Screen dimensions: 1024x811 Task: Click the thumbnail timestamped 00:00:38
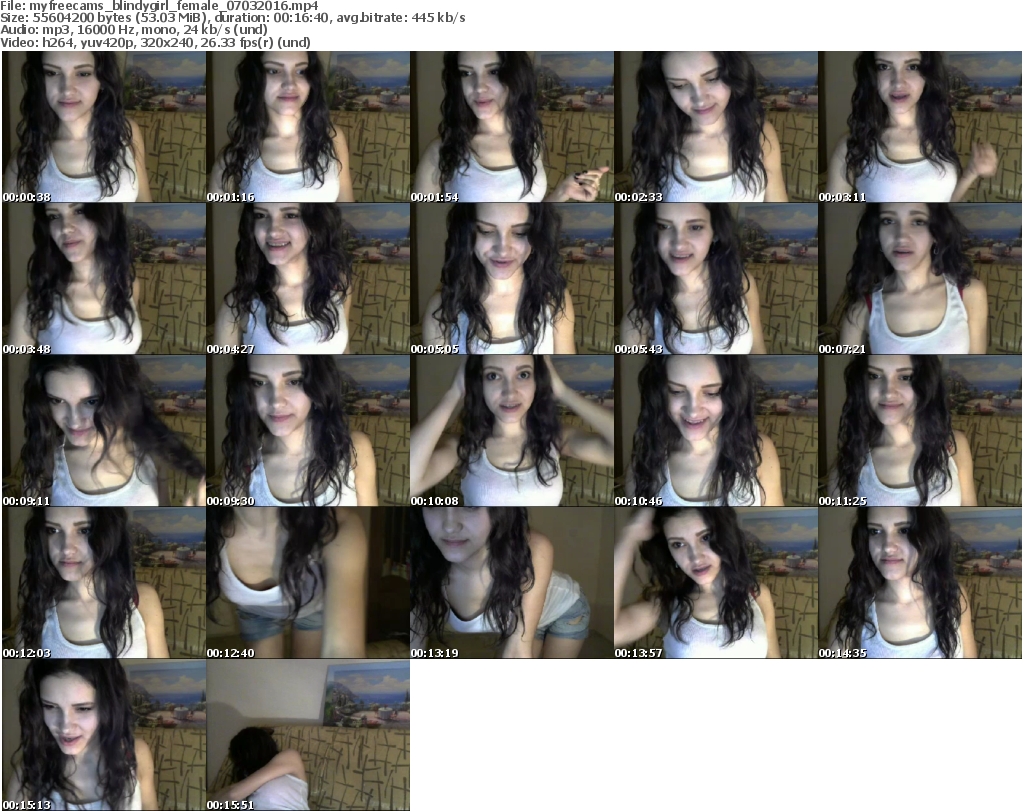[104, 127]
